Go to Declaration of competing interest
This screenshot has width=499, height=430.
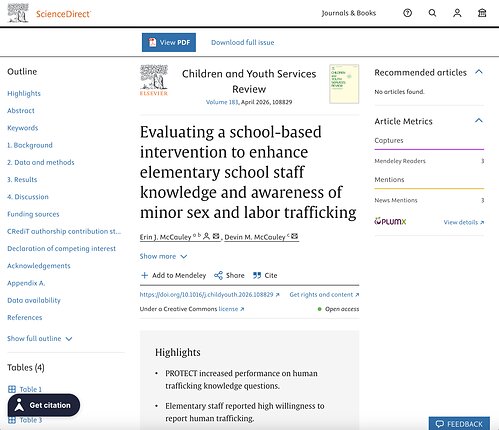click(61, 249)
